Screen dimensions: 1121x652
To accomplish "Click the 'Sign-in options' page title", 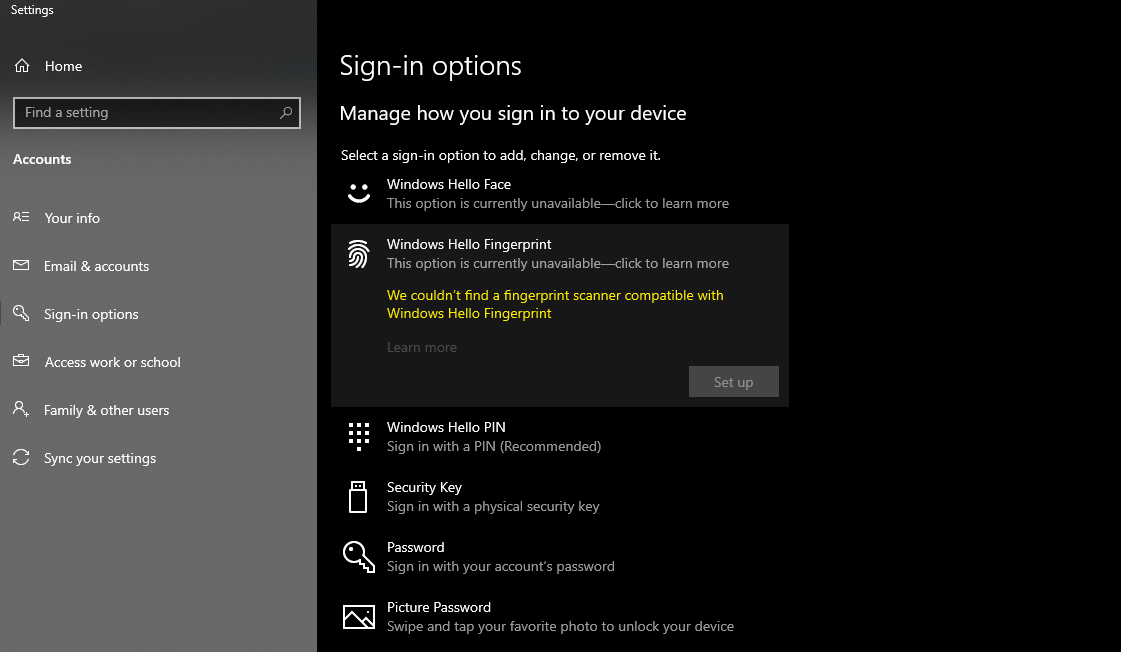I will pos(430,66).
